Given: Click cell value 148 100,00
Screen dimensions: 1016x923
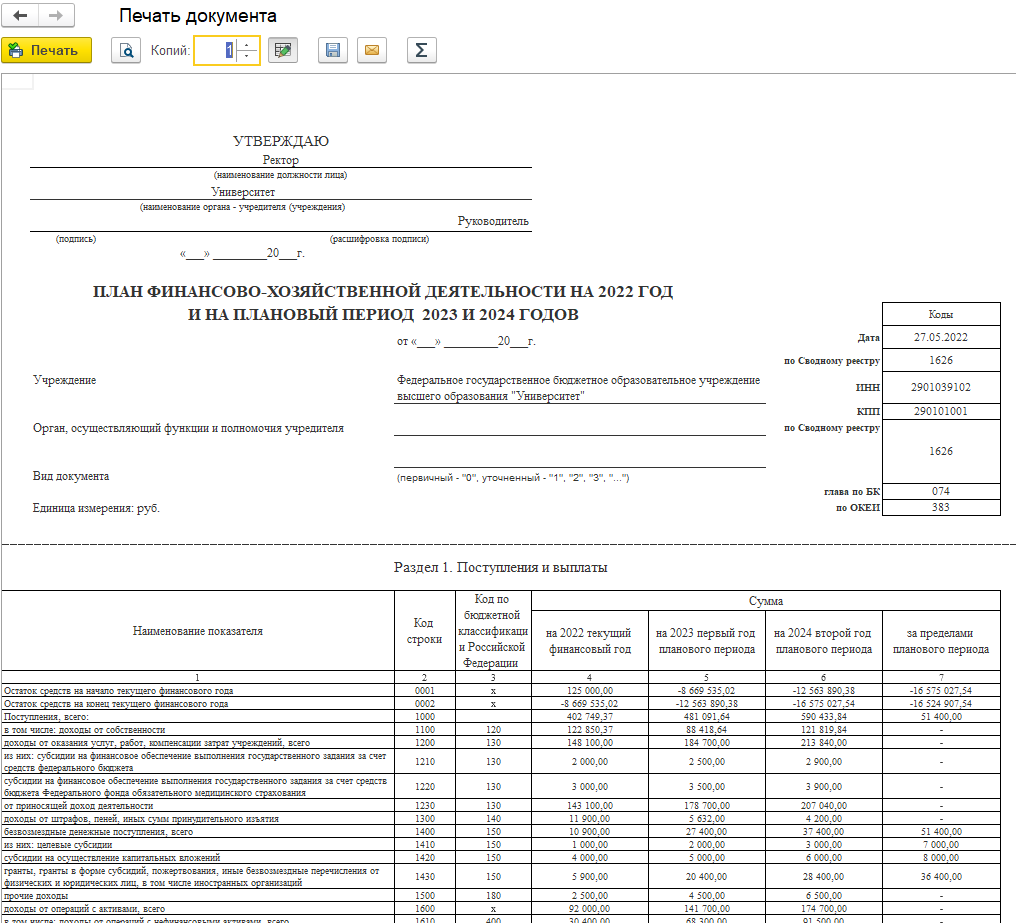Looking at the screenshot, I should click(x=590, y=743).
